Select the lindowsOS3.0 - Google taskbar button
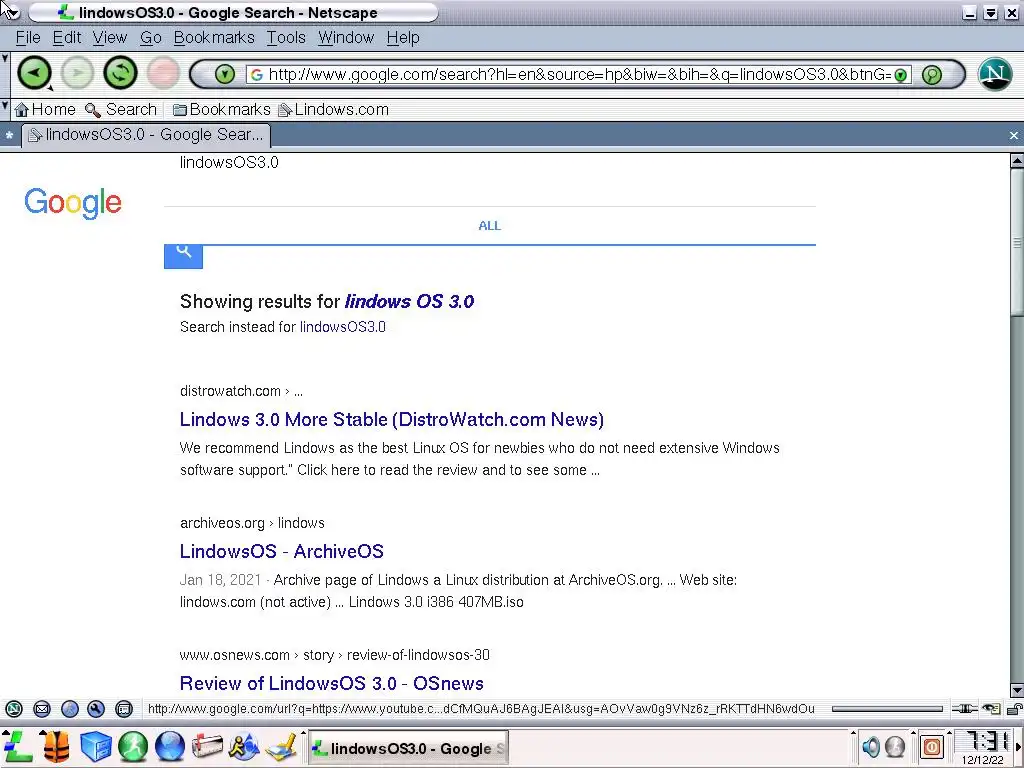 408,748
